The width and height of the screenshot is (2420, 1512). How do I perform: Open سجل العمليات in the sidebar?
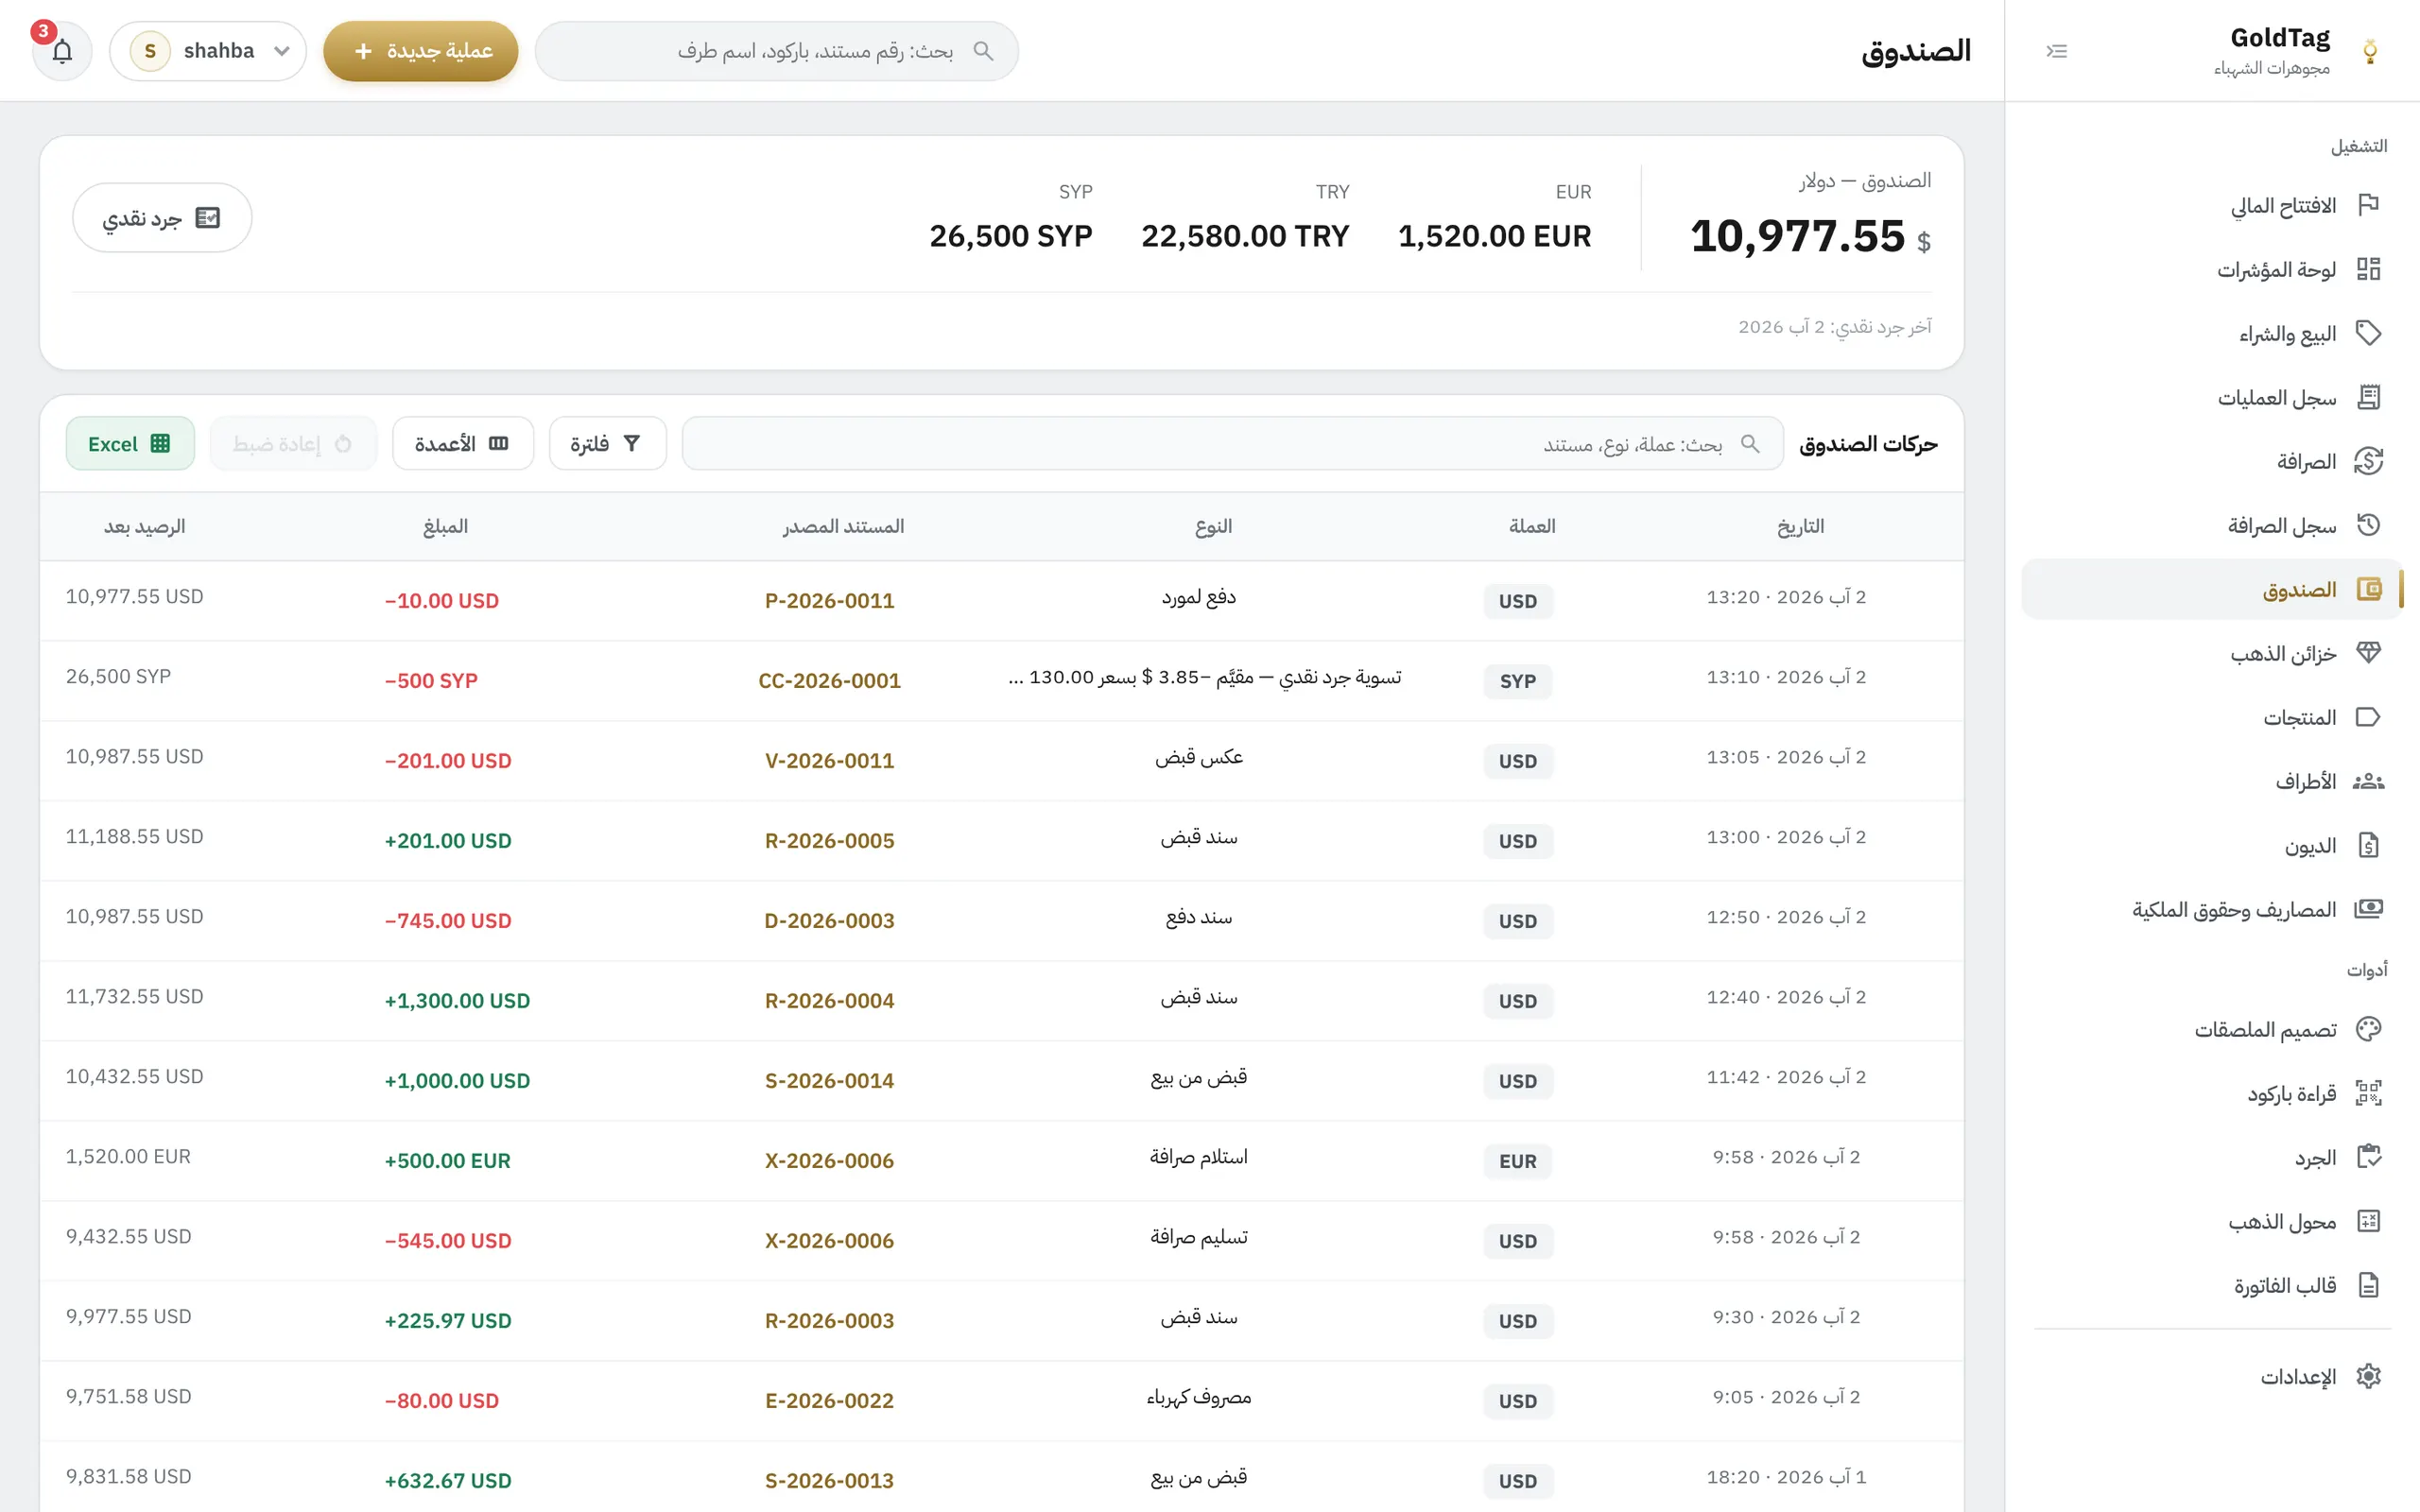[x=2212, y=397]
